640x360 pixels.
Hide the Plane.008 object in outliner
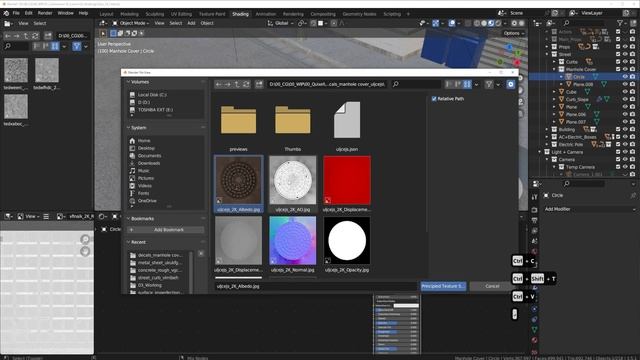(625, 84)
